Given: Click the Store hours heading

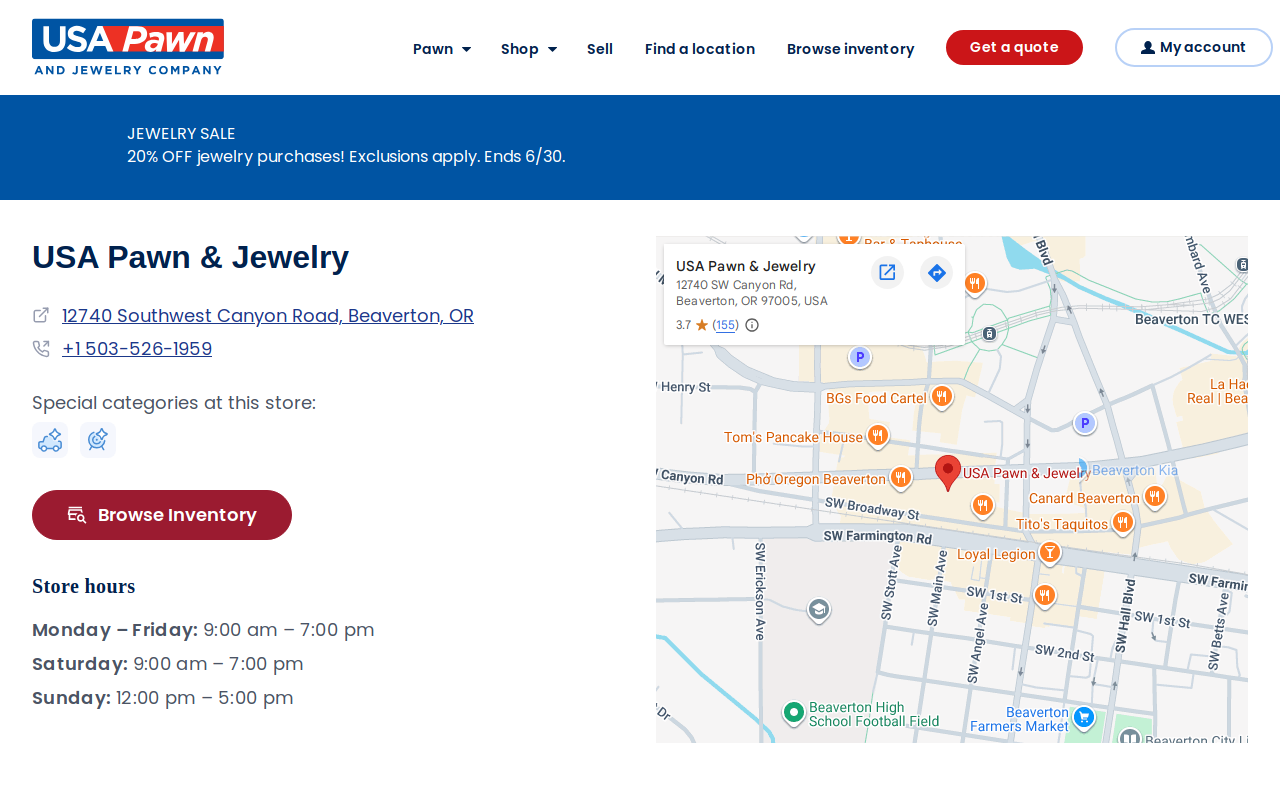Looking at the screenshot, I should click(84, 586).
